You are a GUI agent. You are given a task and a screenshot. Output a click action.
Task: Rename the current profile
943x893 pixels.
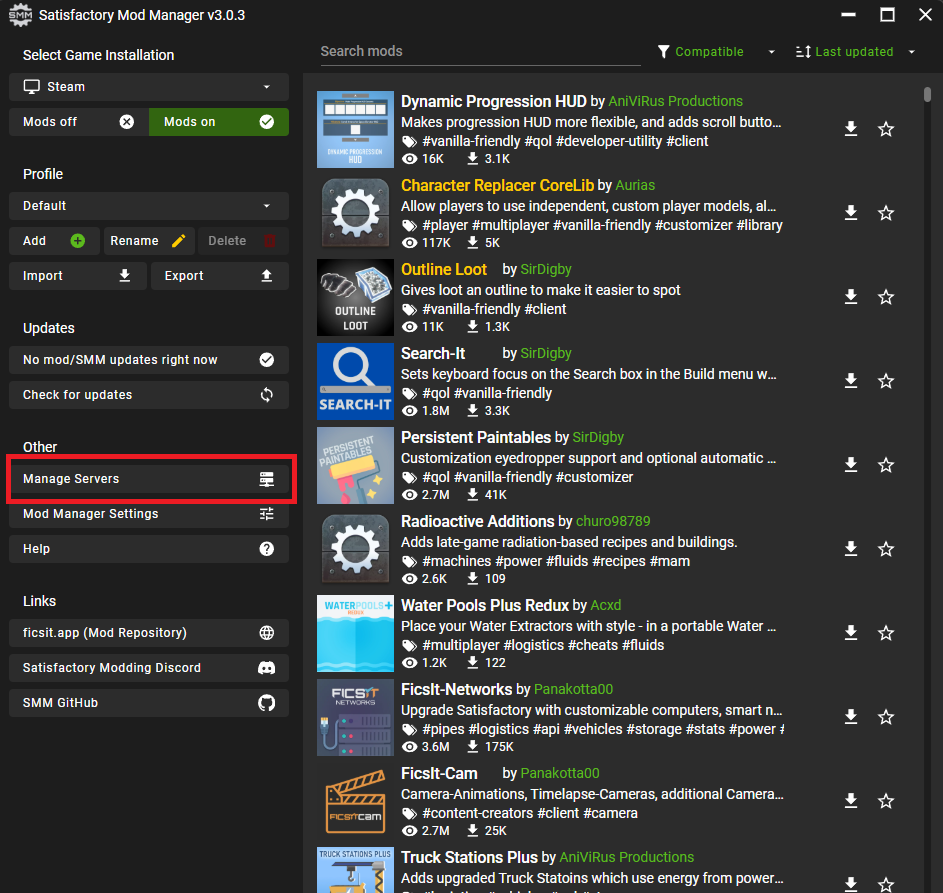149,241
